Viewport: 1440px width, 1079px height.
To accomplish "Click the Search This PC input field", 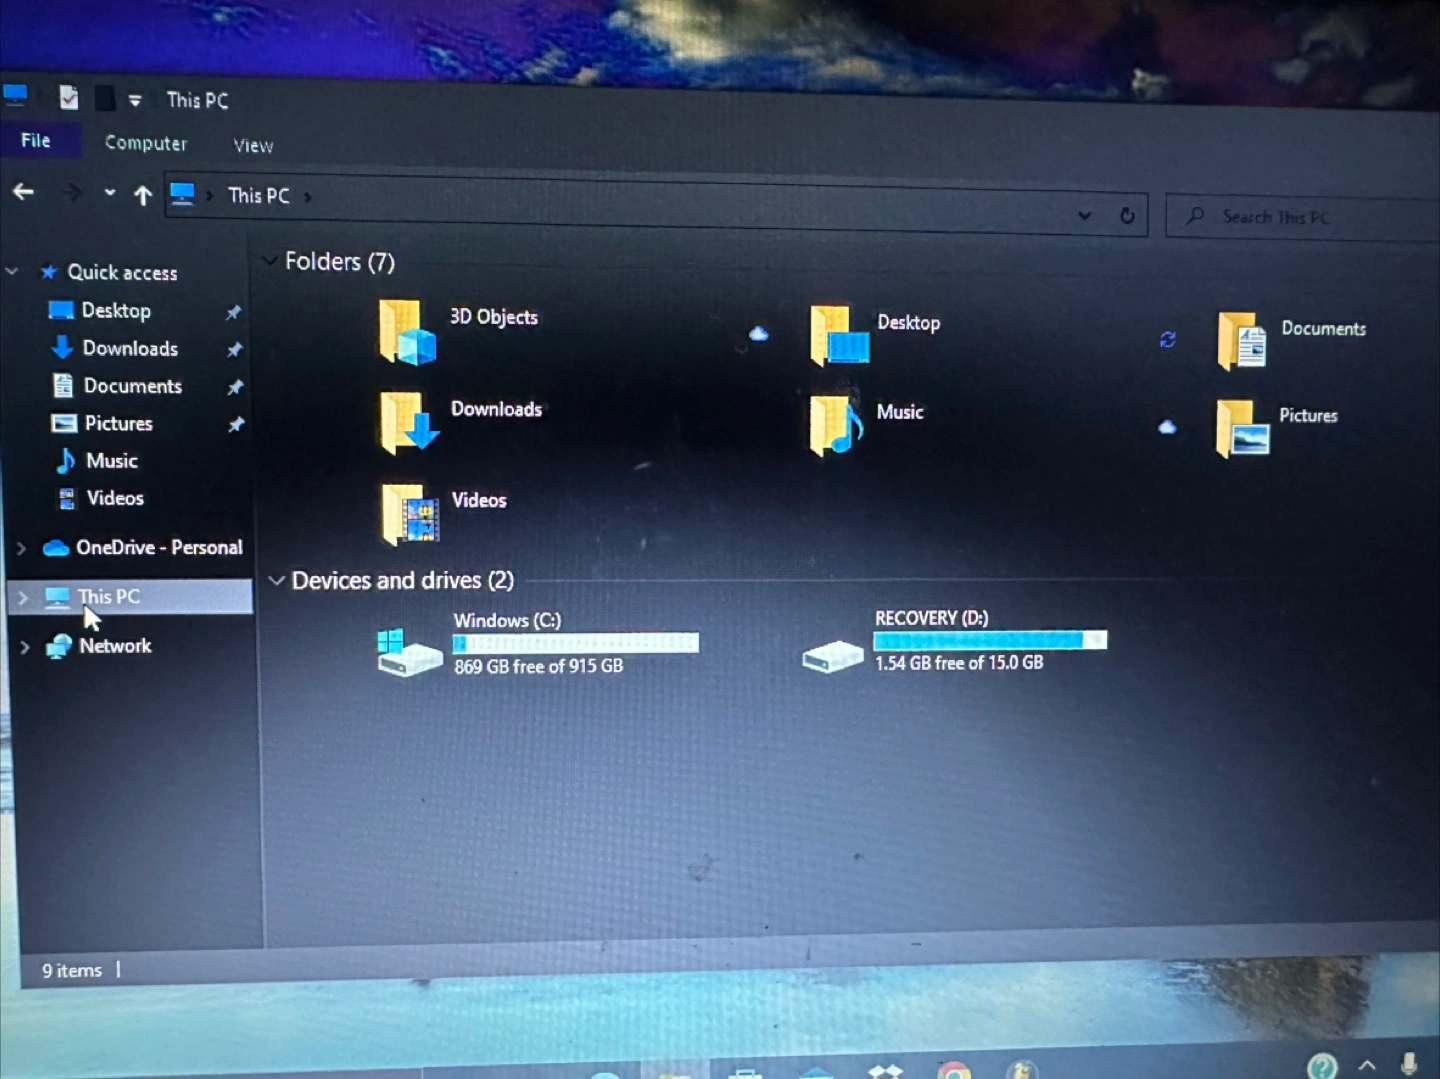I will pyautogui.click(x=1302, y=217).
